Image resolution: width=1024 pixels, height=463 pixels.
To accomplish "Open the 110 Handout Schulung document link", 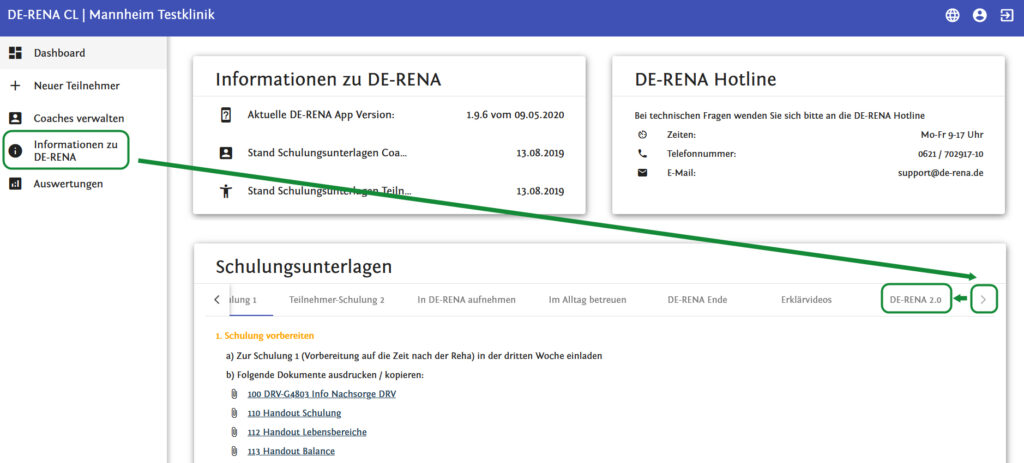I will point(294,413).
